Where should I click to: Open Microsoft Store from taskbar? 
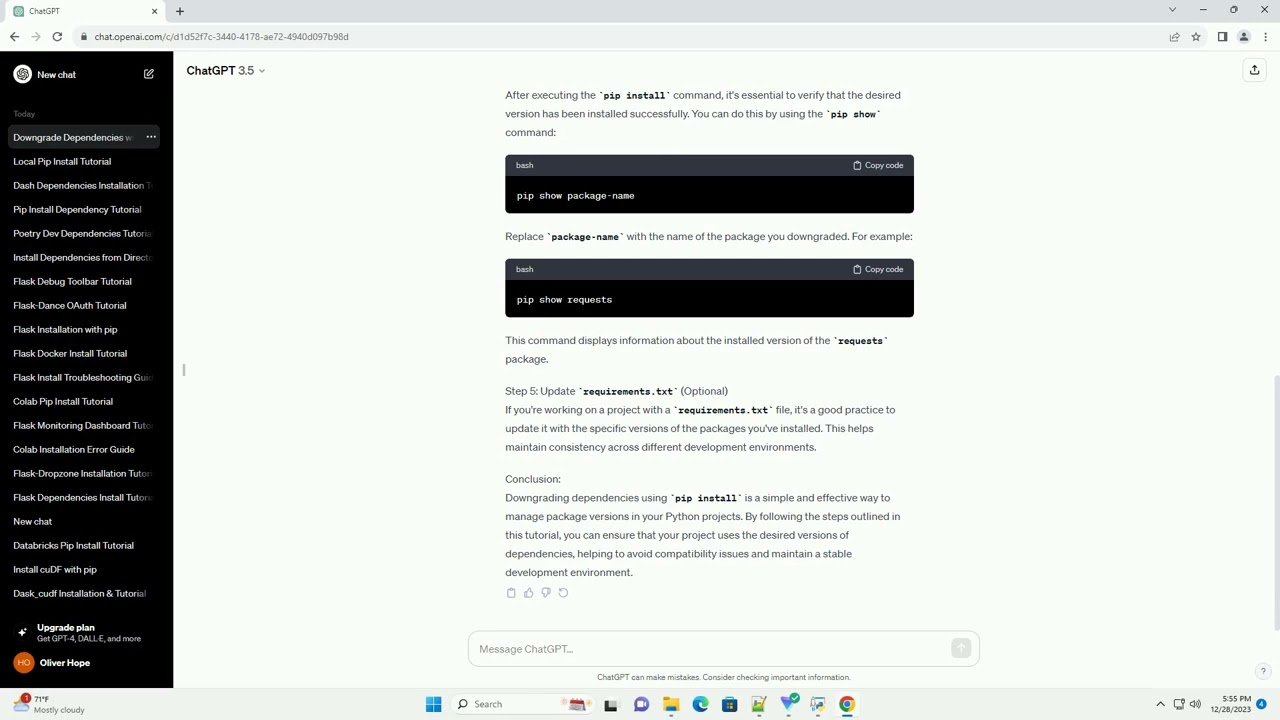[729, 704]
